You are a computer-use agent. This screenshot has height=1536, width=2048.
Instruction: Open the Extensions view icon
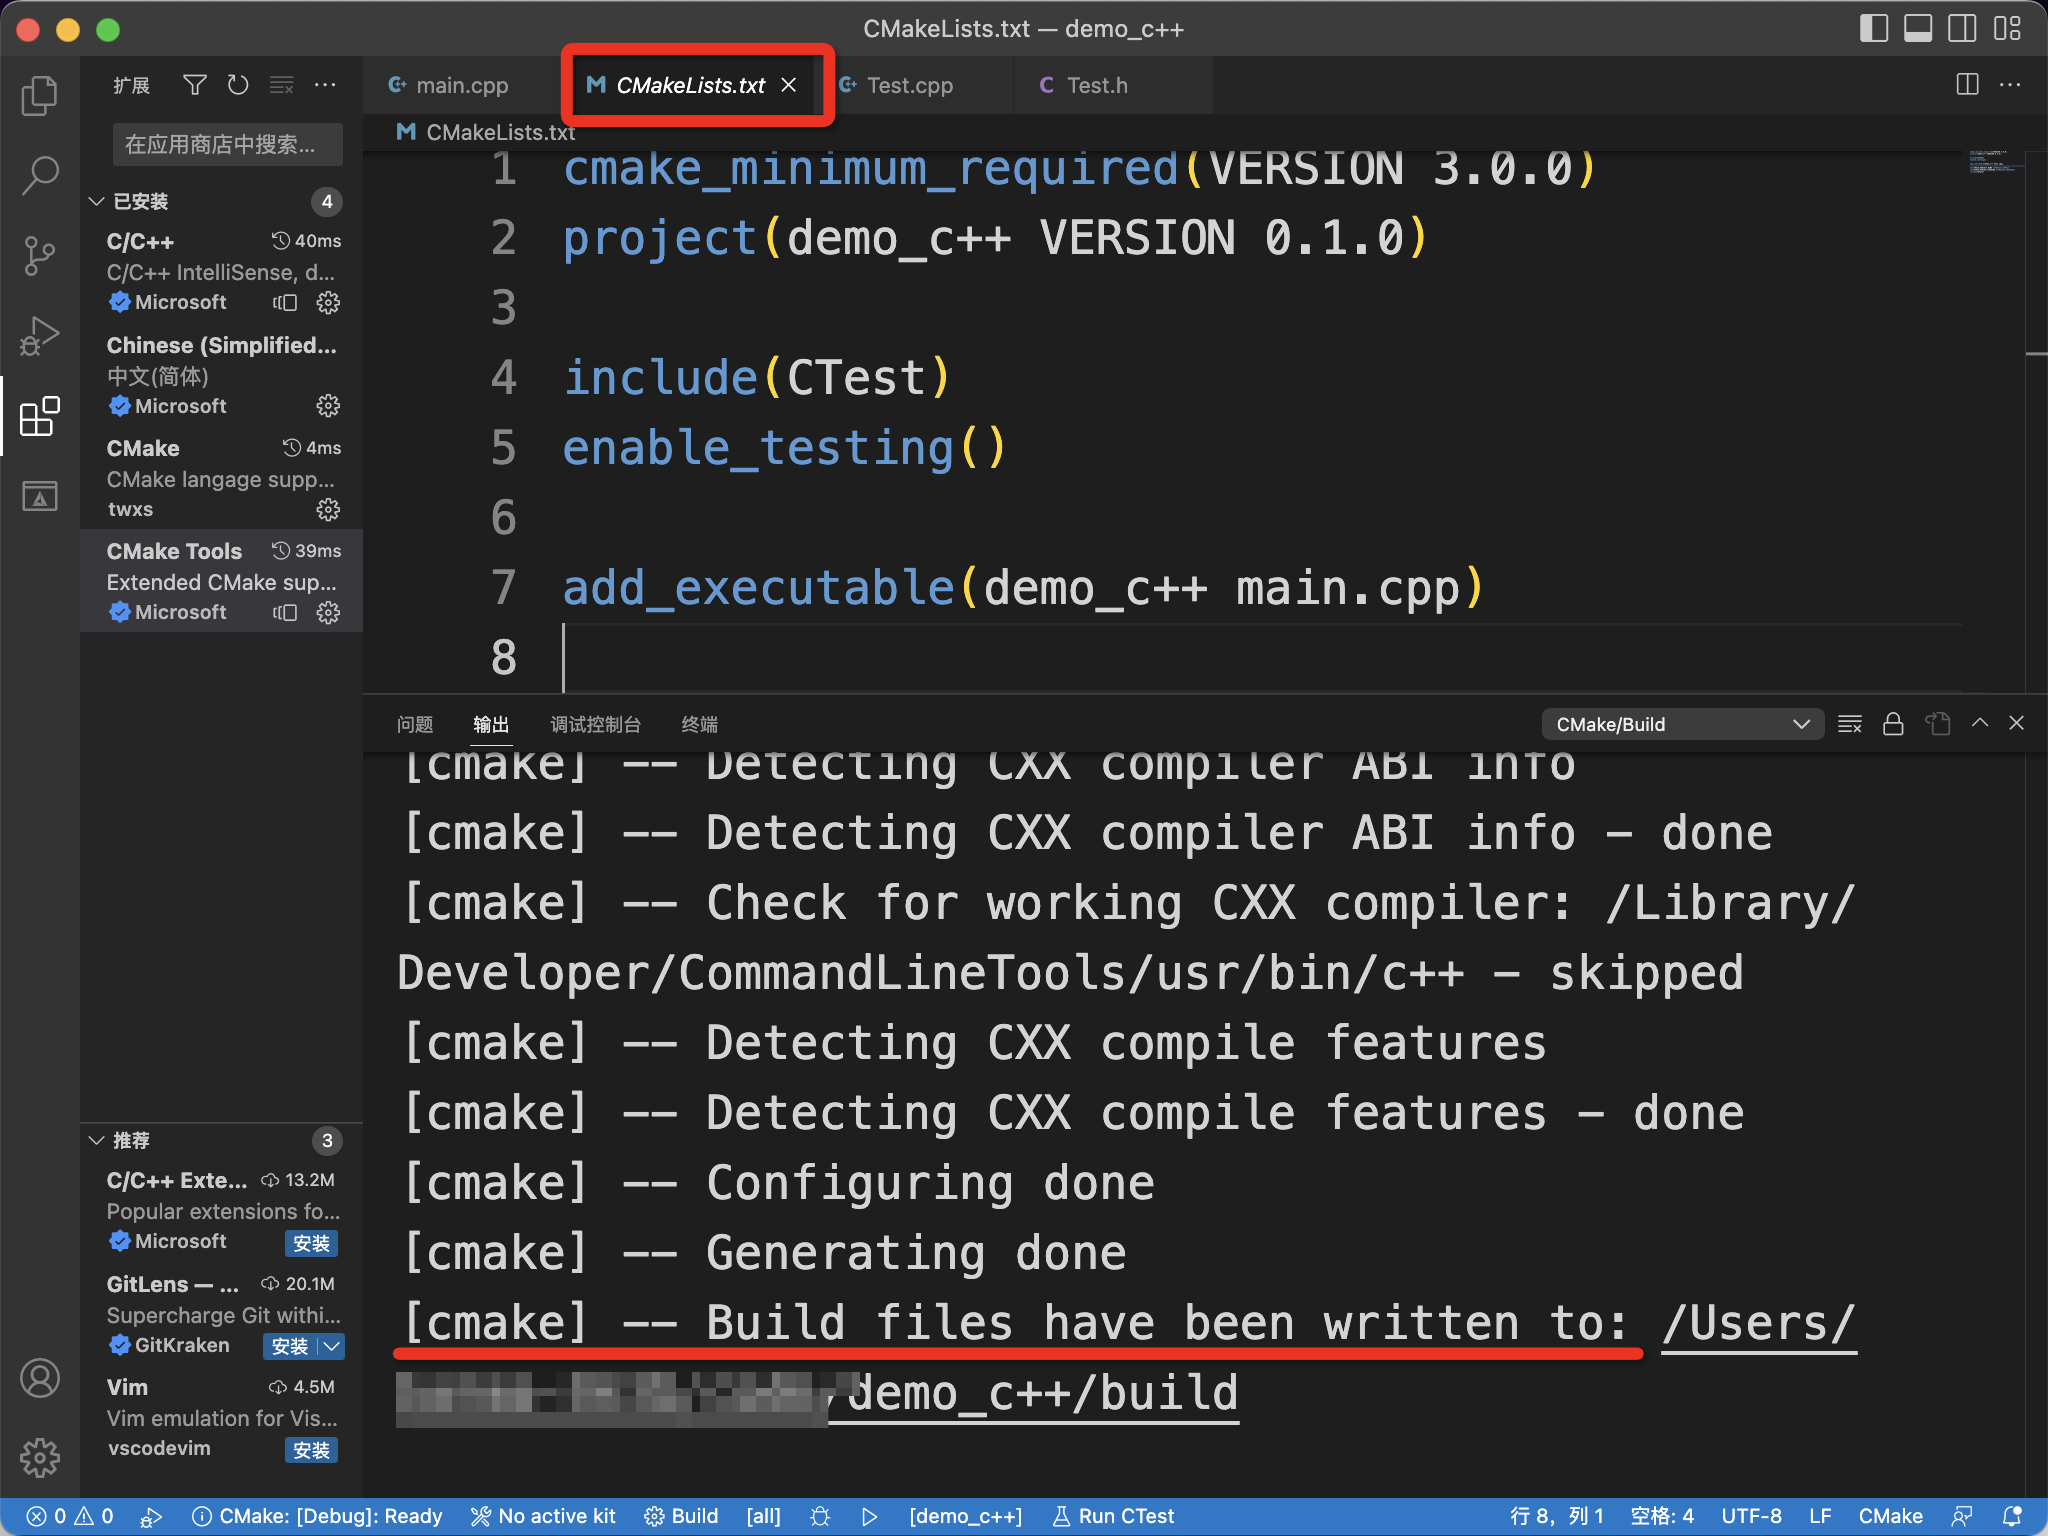[40, 416]
